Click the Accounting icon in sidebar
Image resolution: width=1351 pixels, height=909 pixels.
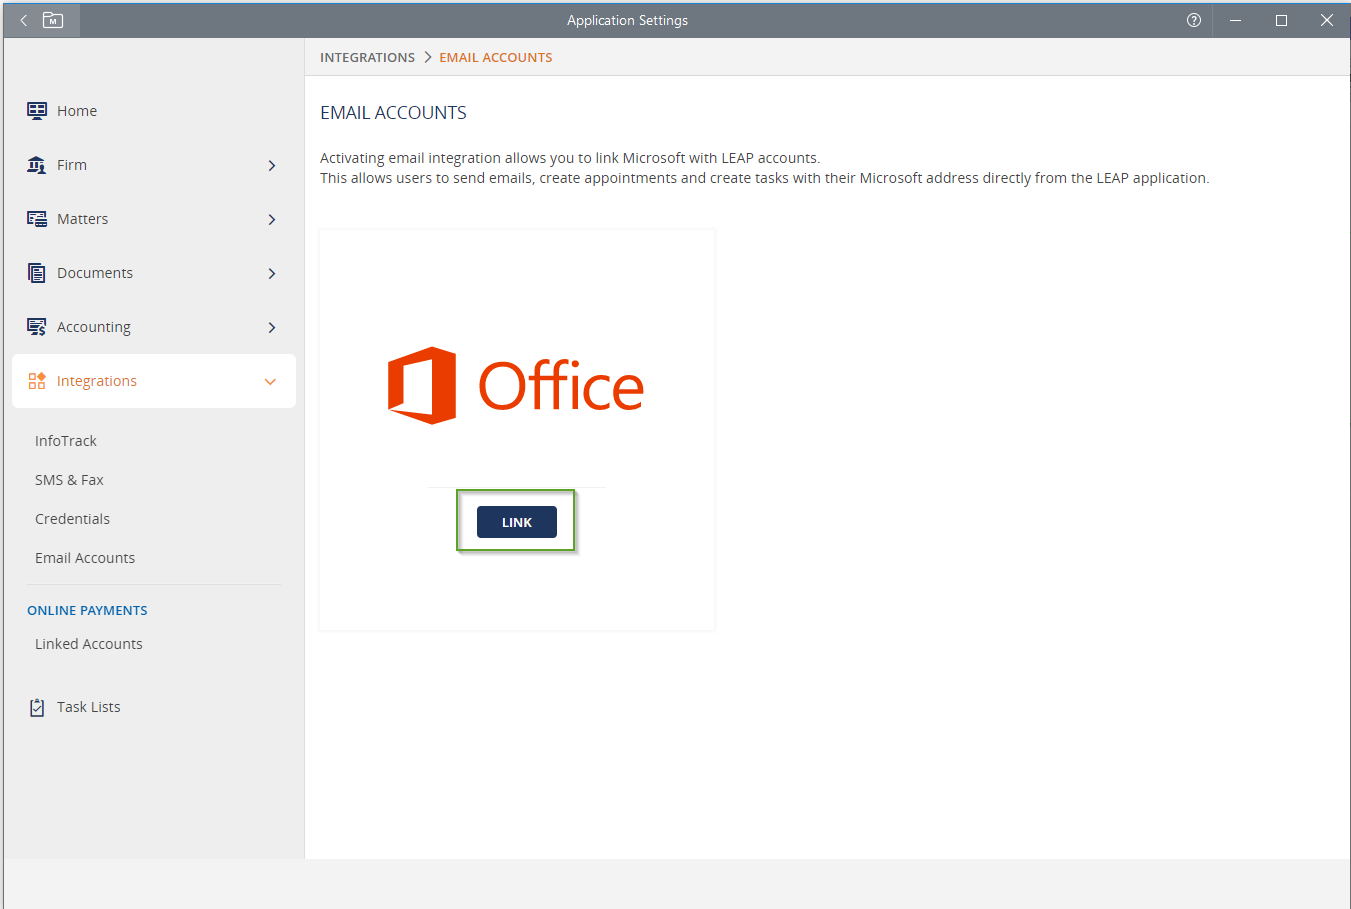coord(37,327)
